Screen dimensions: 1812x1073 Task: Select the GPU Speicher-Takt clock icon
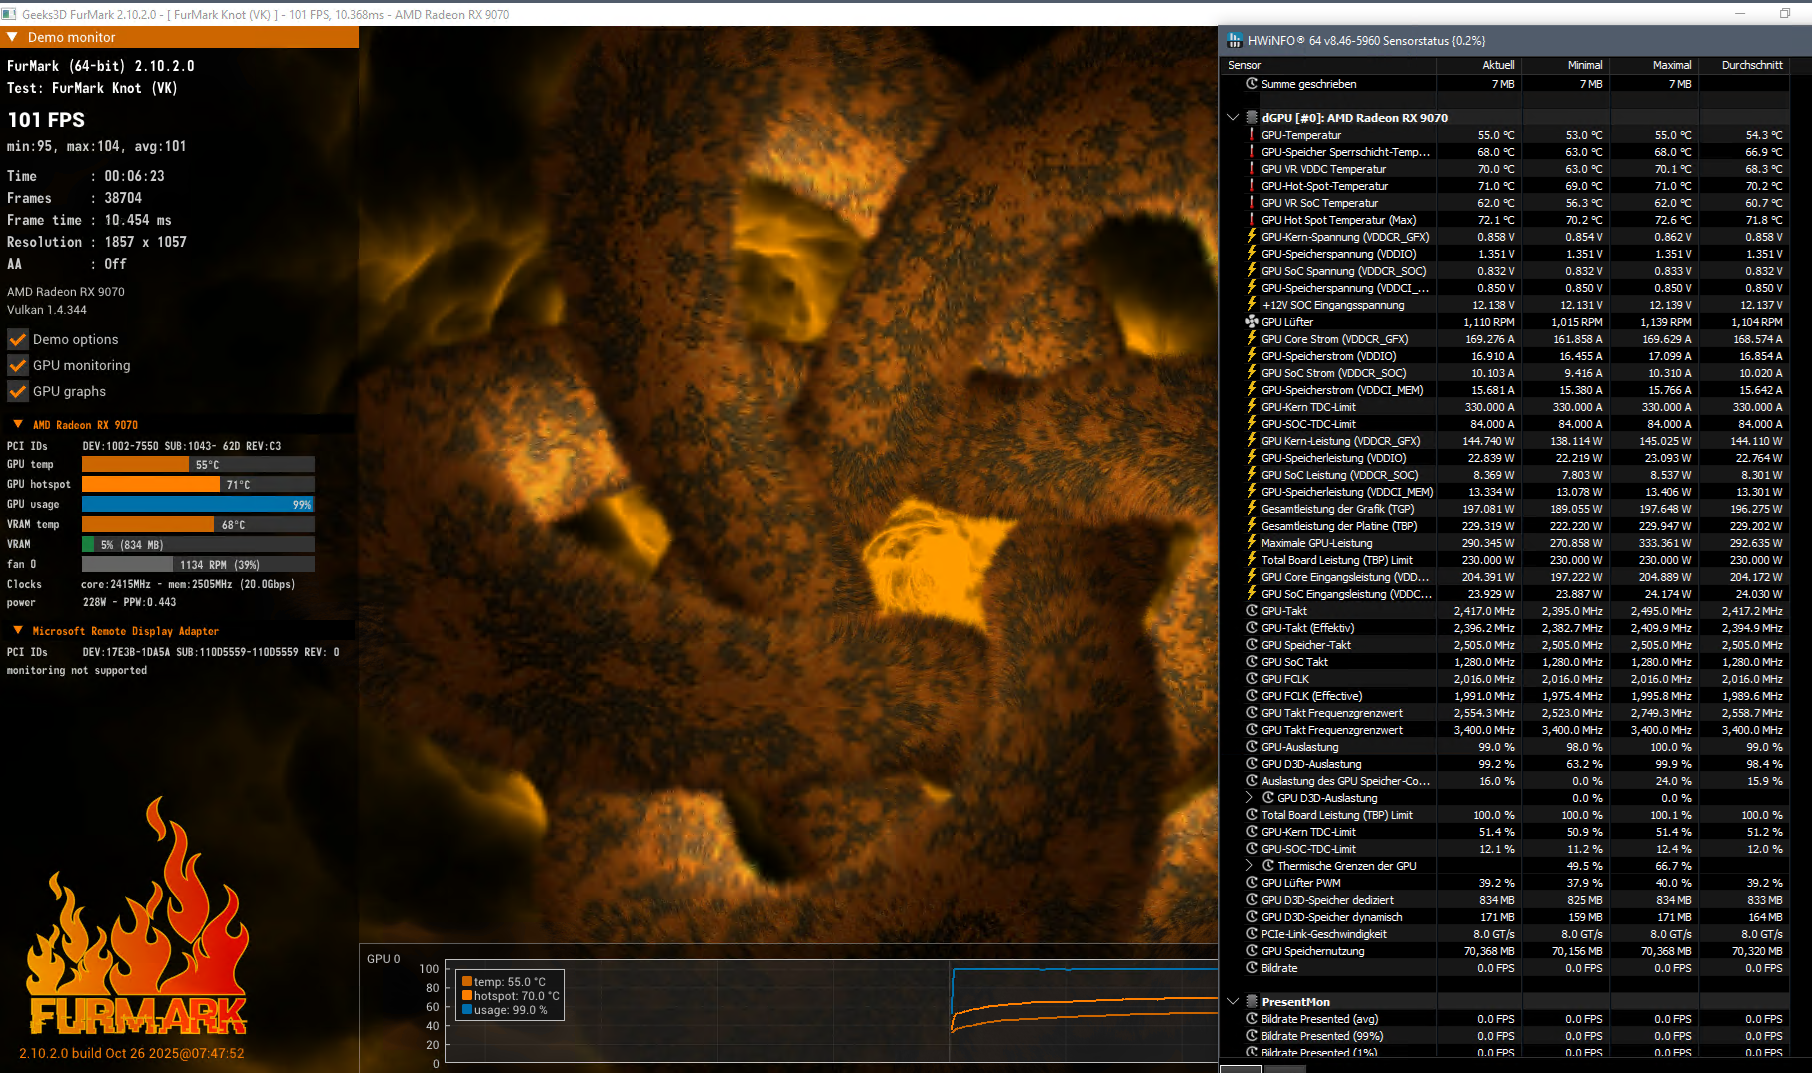(x=1251, y=645)
